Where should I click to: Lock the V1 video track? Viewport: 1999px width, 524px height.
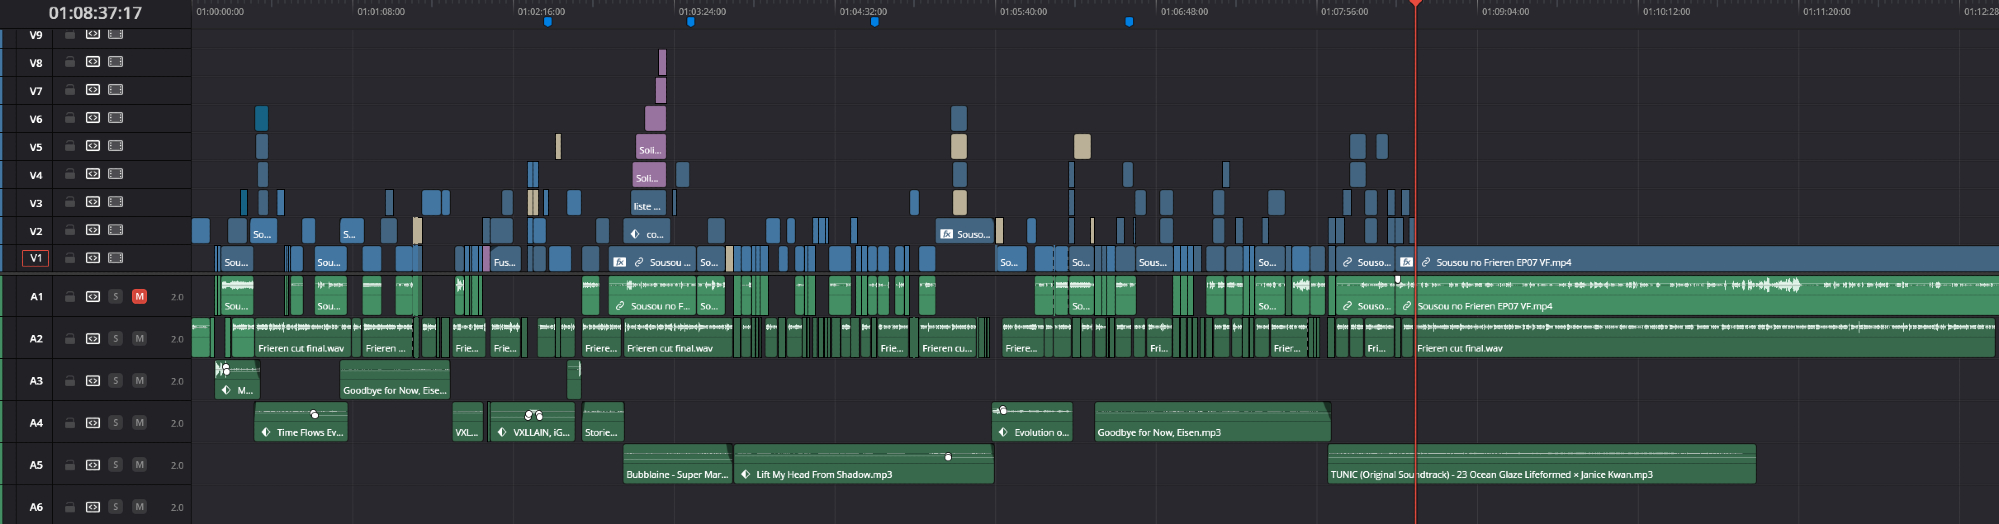70,258
